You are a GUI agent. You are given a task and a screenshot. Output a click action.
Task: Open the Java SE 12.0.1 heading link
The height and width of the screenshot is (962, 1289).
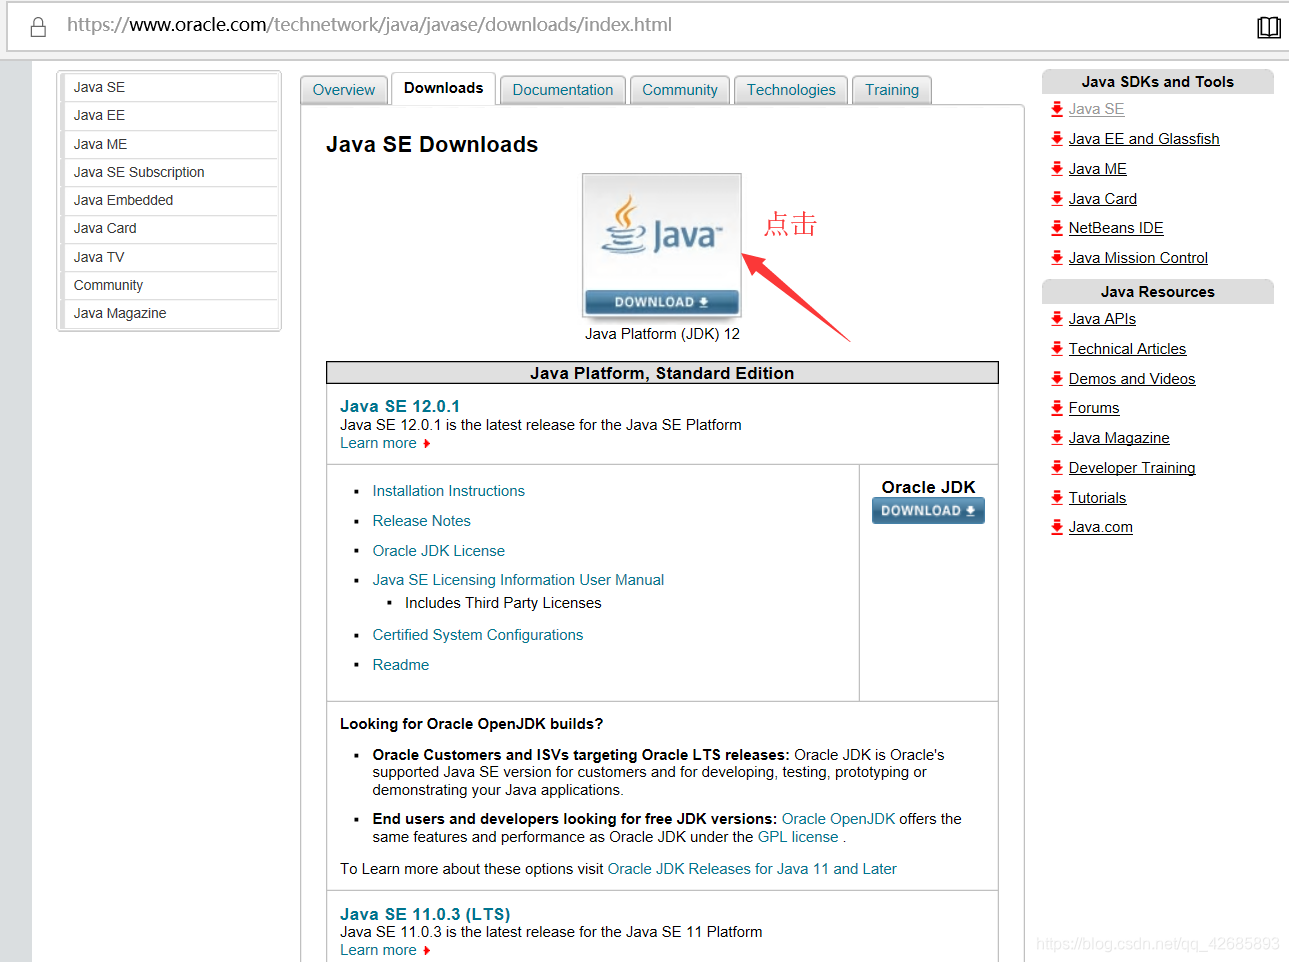(x=400, y=406)
